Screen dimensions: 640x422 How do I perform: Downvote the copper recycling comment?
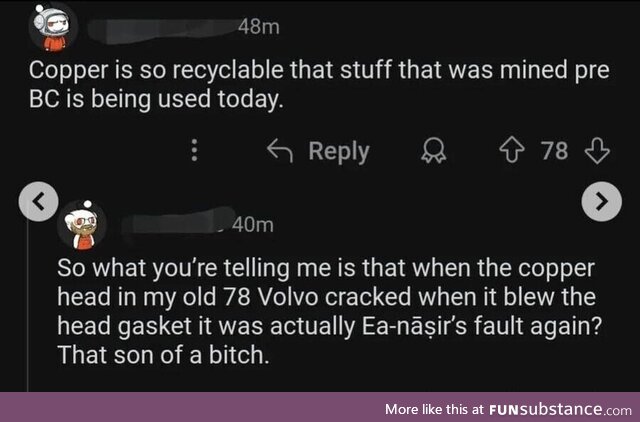click(x=597, y=150)
